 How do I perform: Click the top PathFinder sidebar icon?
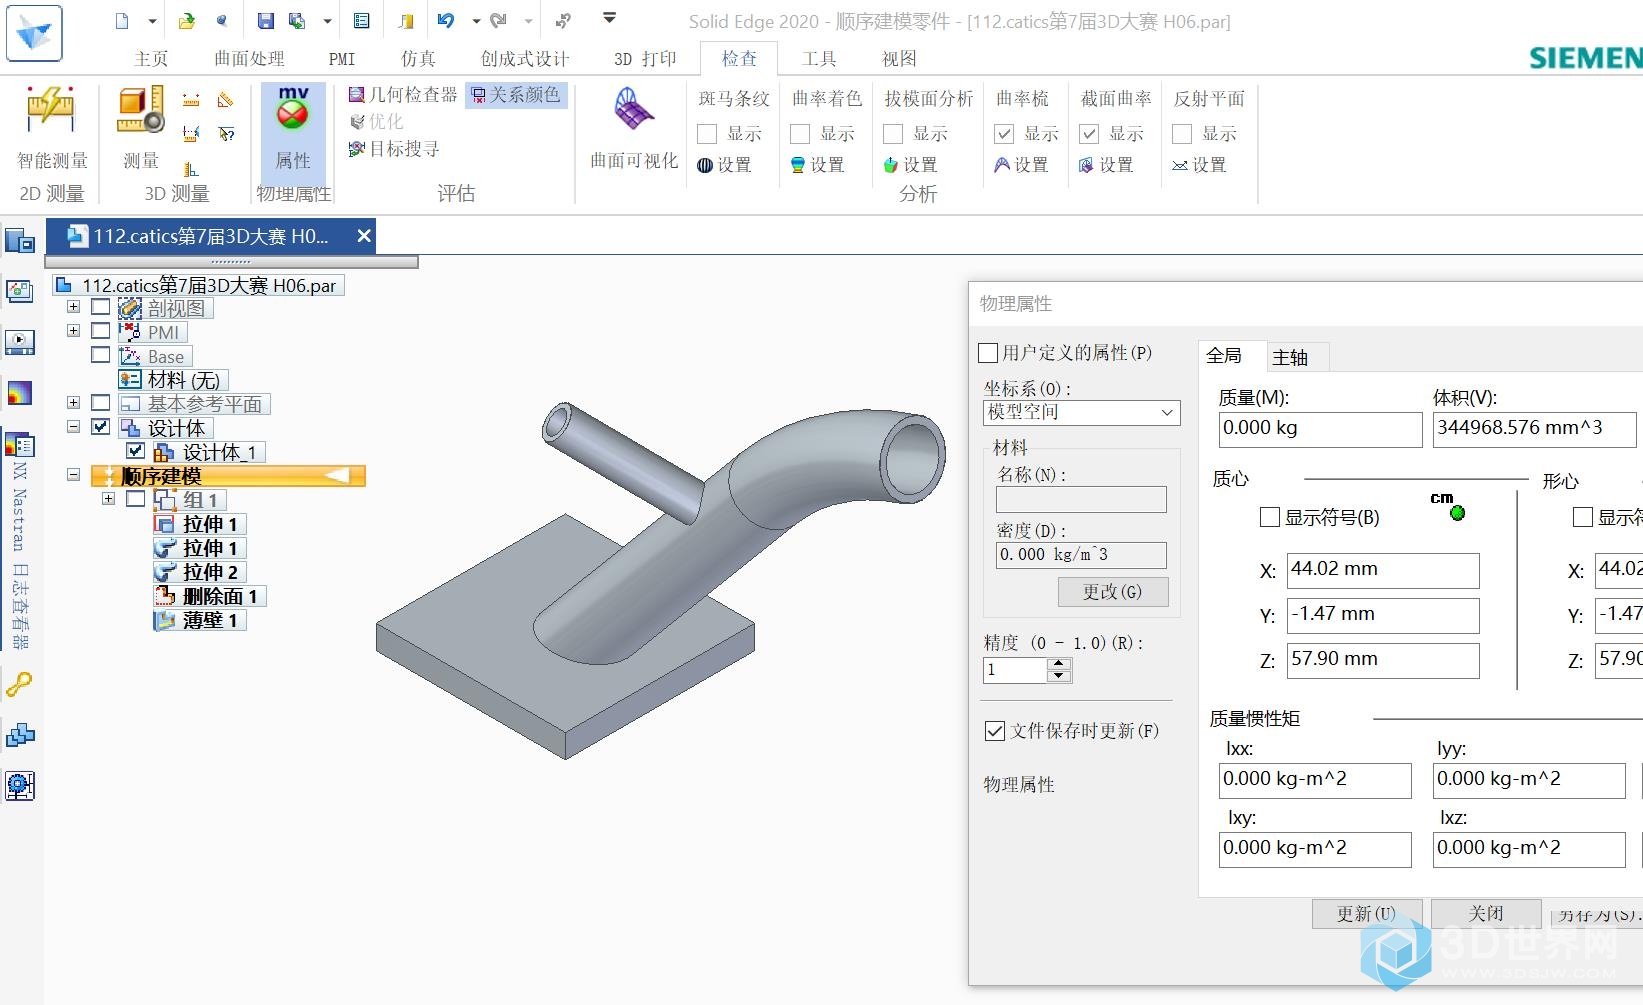(x=20, y=241)
